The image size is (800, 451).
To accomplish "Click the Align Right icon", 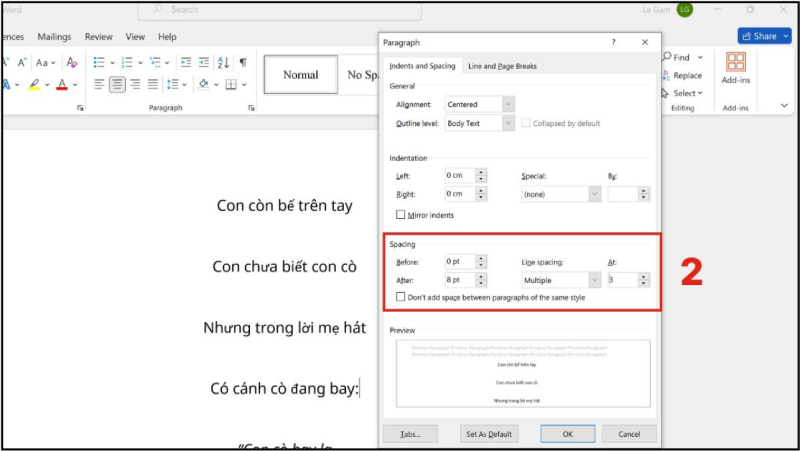I will (135, 84).
